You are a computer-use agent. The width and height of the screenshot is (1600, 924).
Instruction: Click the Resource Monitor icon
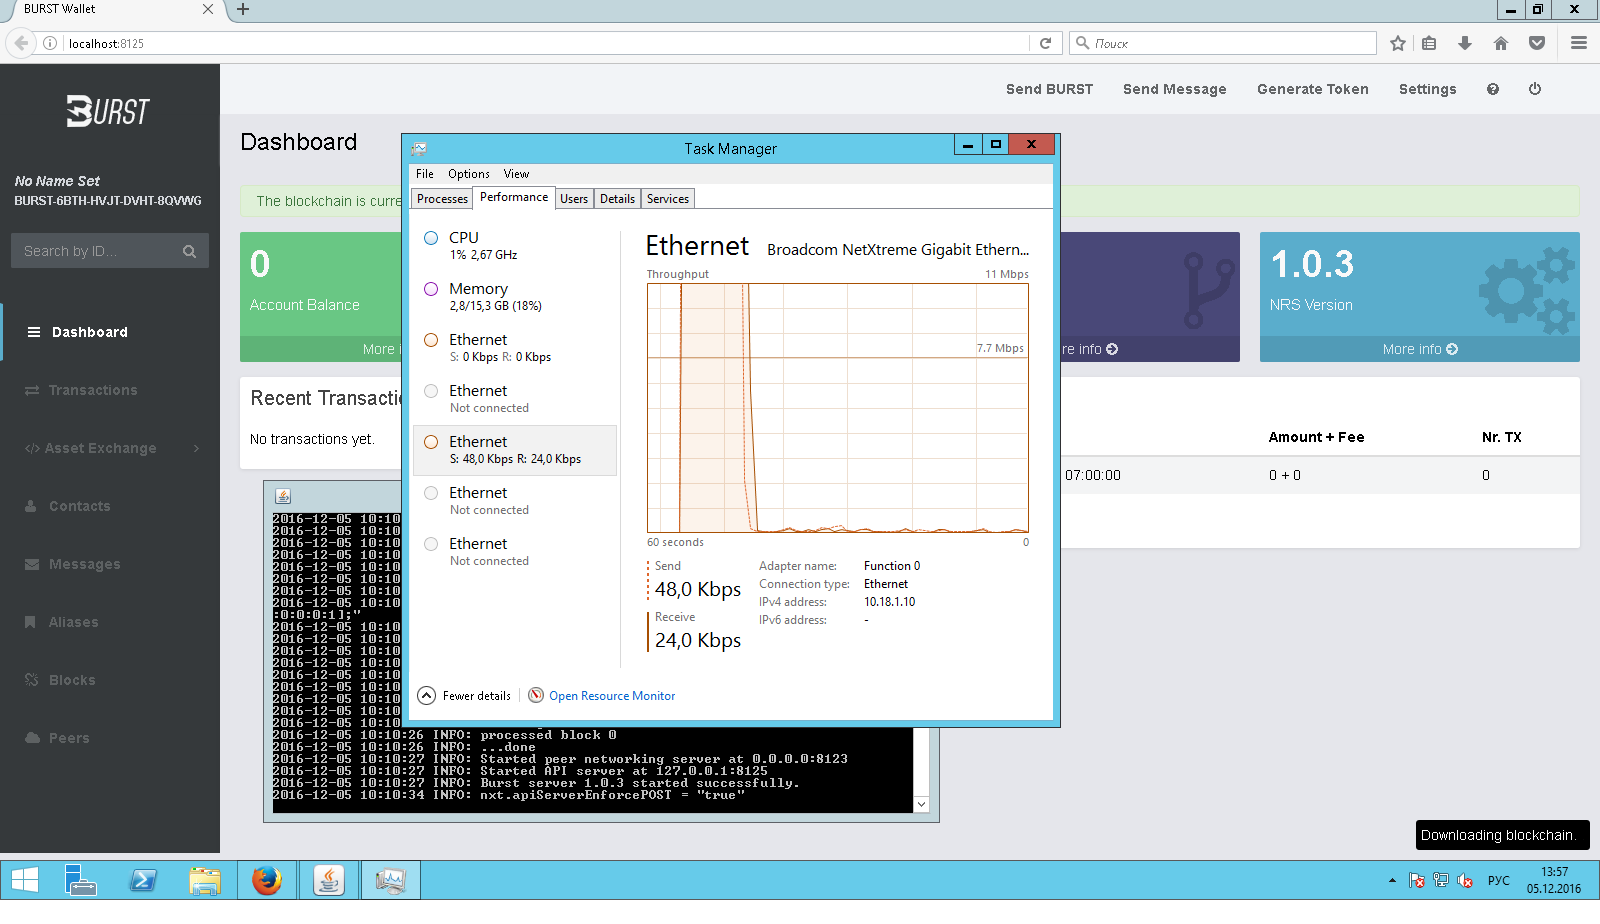click(536, 696)
